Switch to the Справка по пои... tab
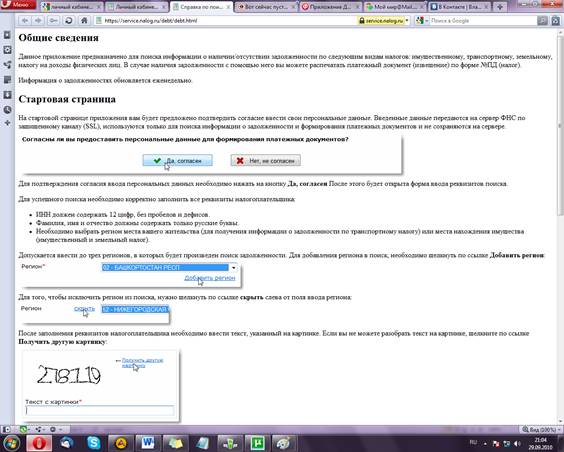This screenshot has height=452, width=564. pos(202,7)
